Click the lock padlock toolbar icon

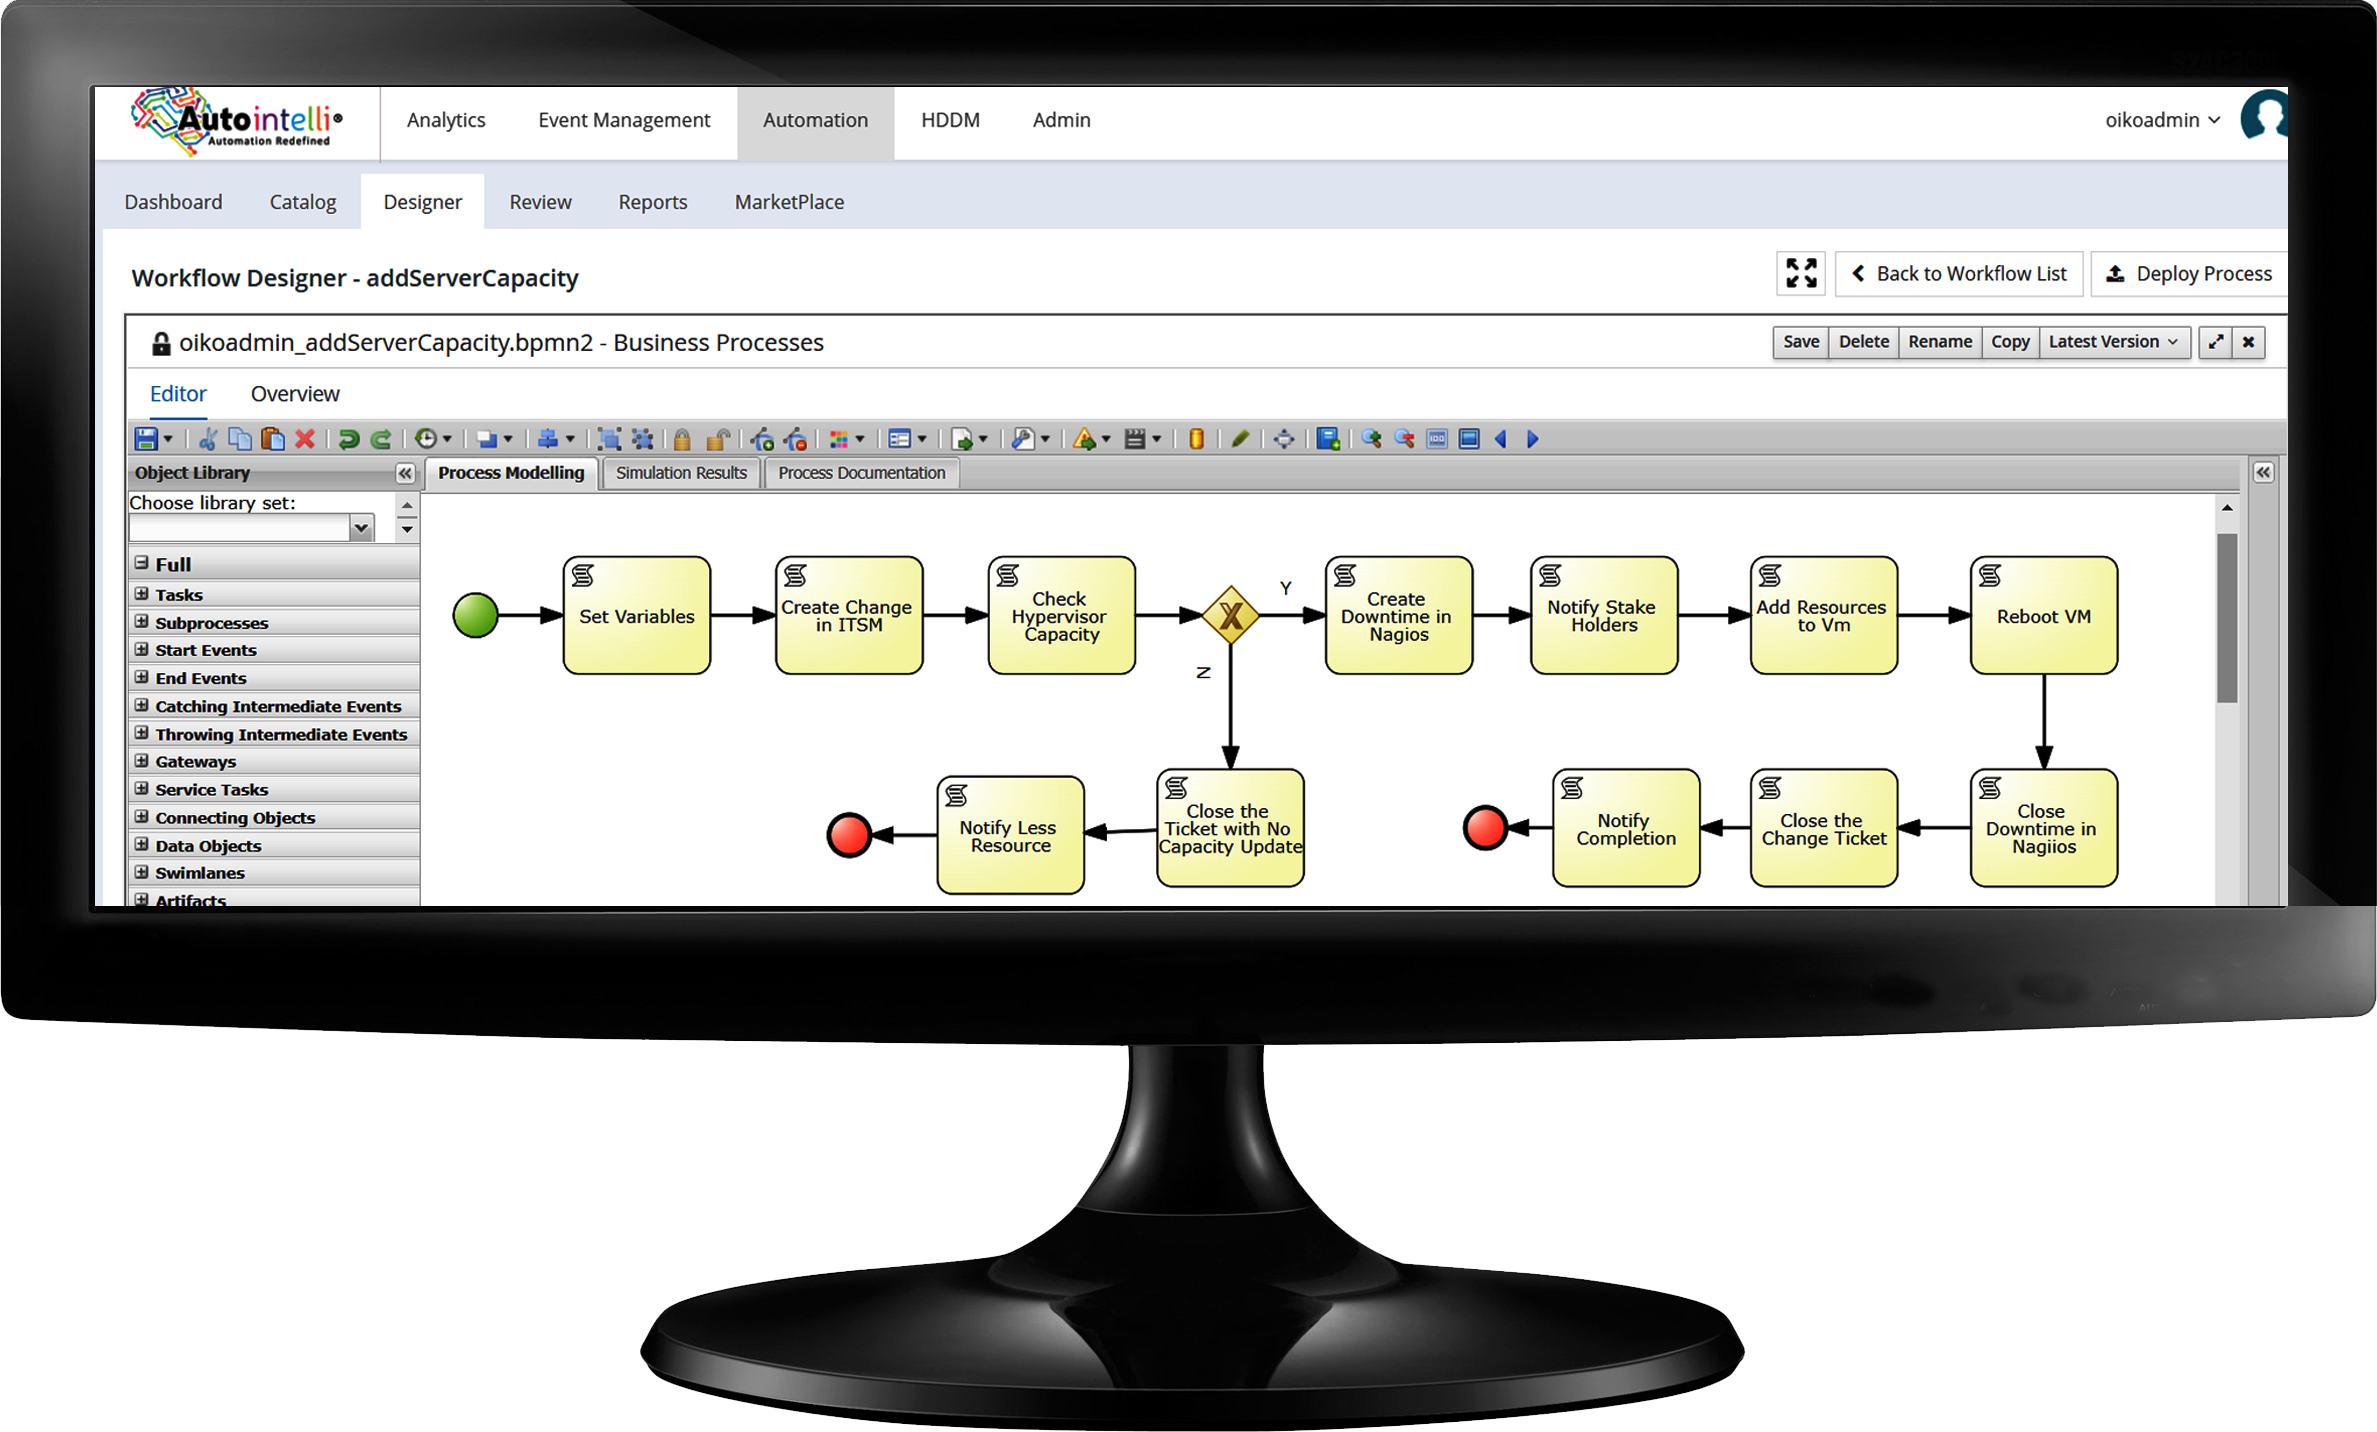click(x=682, y=438)
